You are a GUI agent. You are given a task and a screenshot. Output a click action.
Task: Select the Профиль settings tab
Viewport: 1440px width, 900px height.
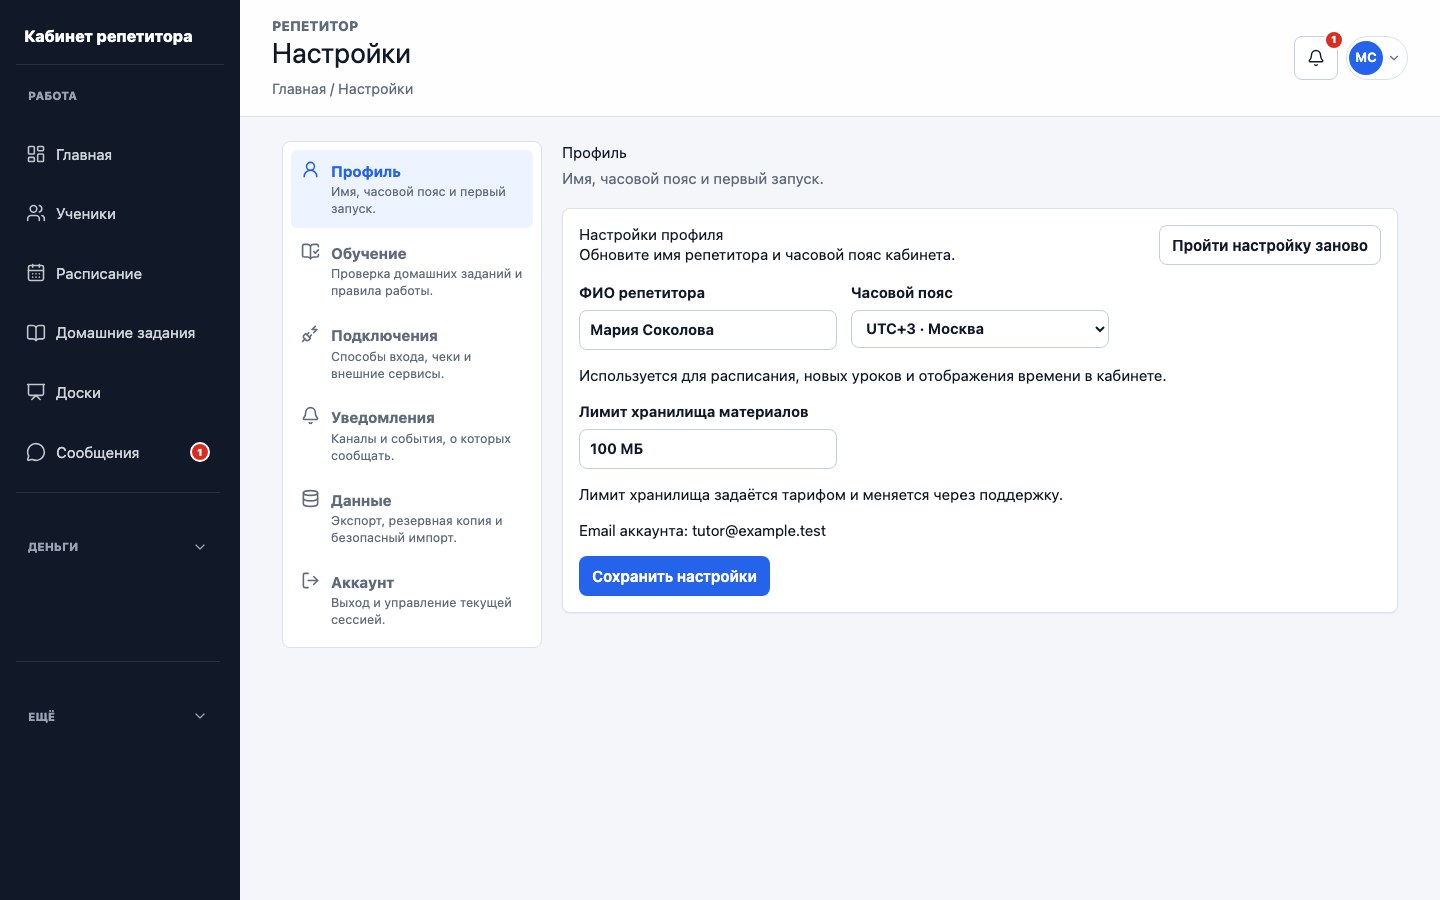(x=412, y=189)
